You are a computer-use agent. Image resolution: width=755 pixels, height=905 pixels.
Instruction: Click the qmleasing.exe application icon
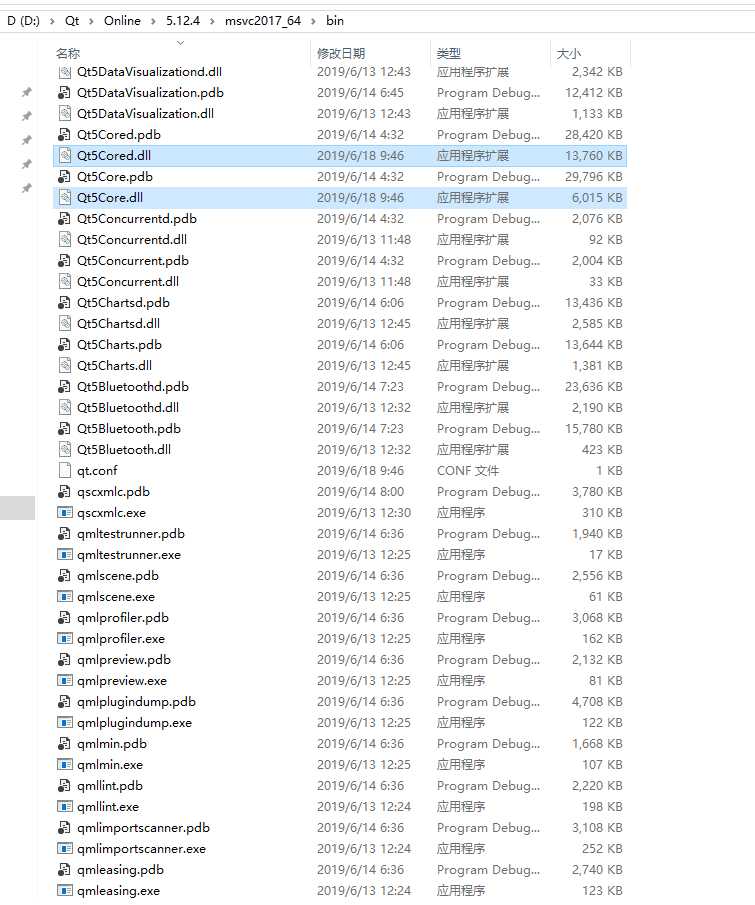point(65,891)
